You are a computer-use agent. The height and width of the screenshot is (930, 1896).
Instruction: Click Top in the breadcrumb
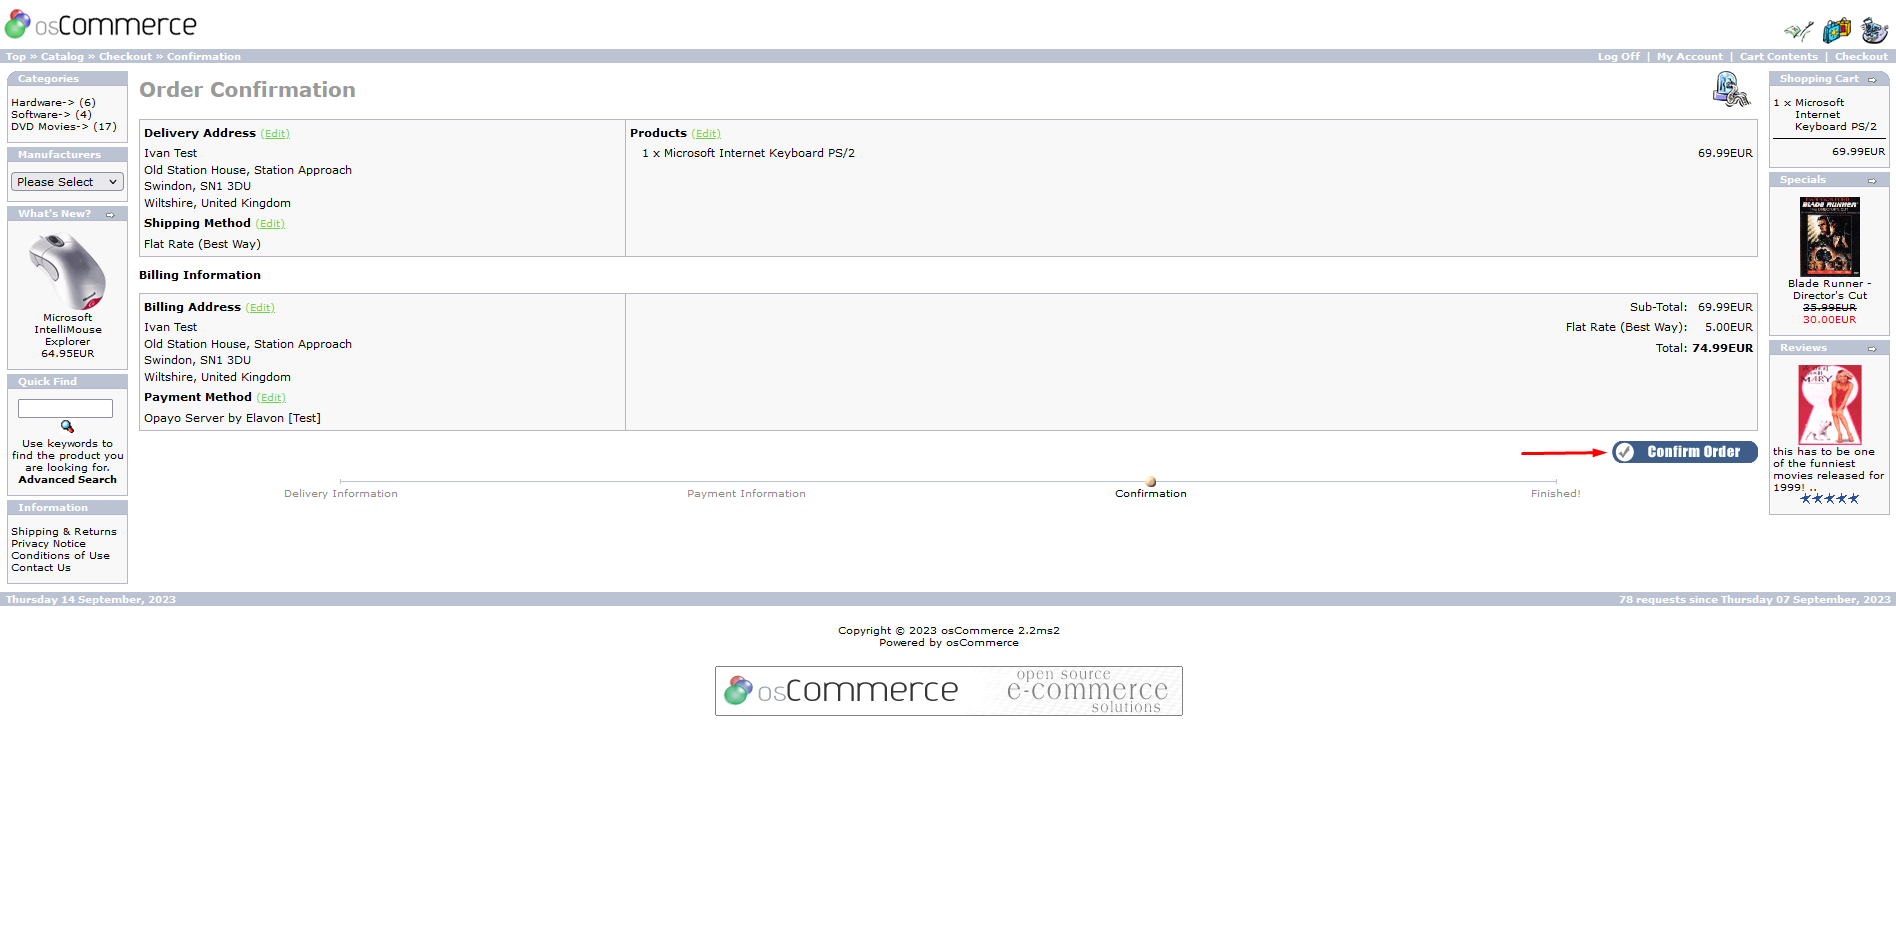pos(16,57)
